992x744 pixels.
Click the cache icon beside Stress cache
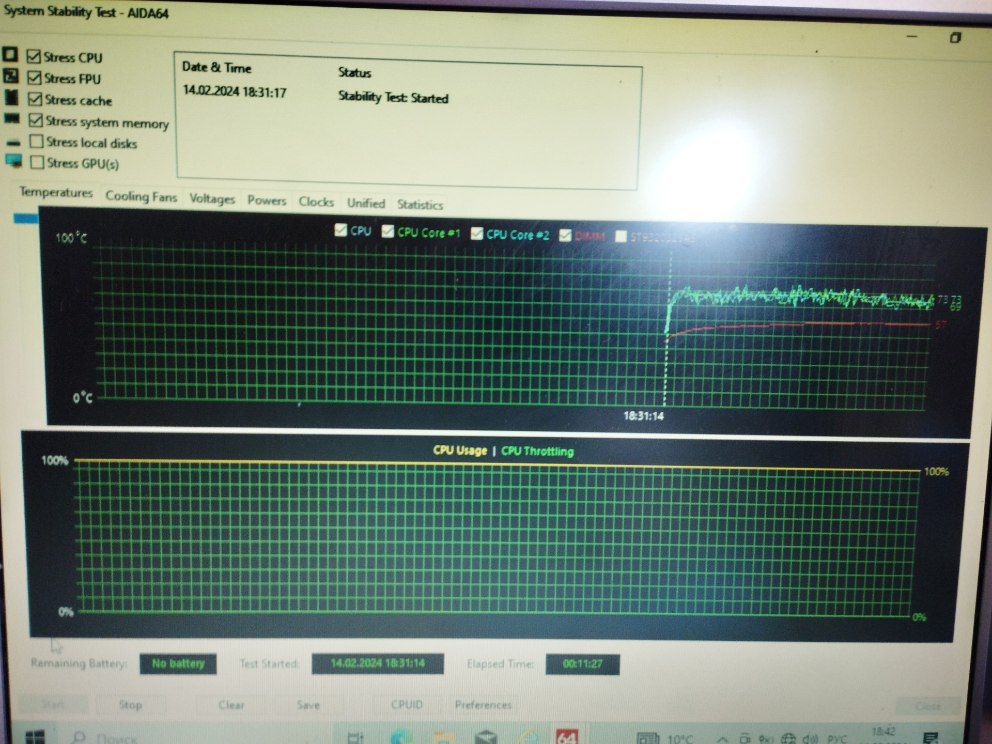pyautogui.click(x=11, y=97)
